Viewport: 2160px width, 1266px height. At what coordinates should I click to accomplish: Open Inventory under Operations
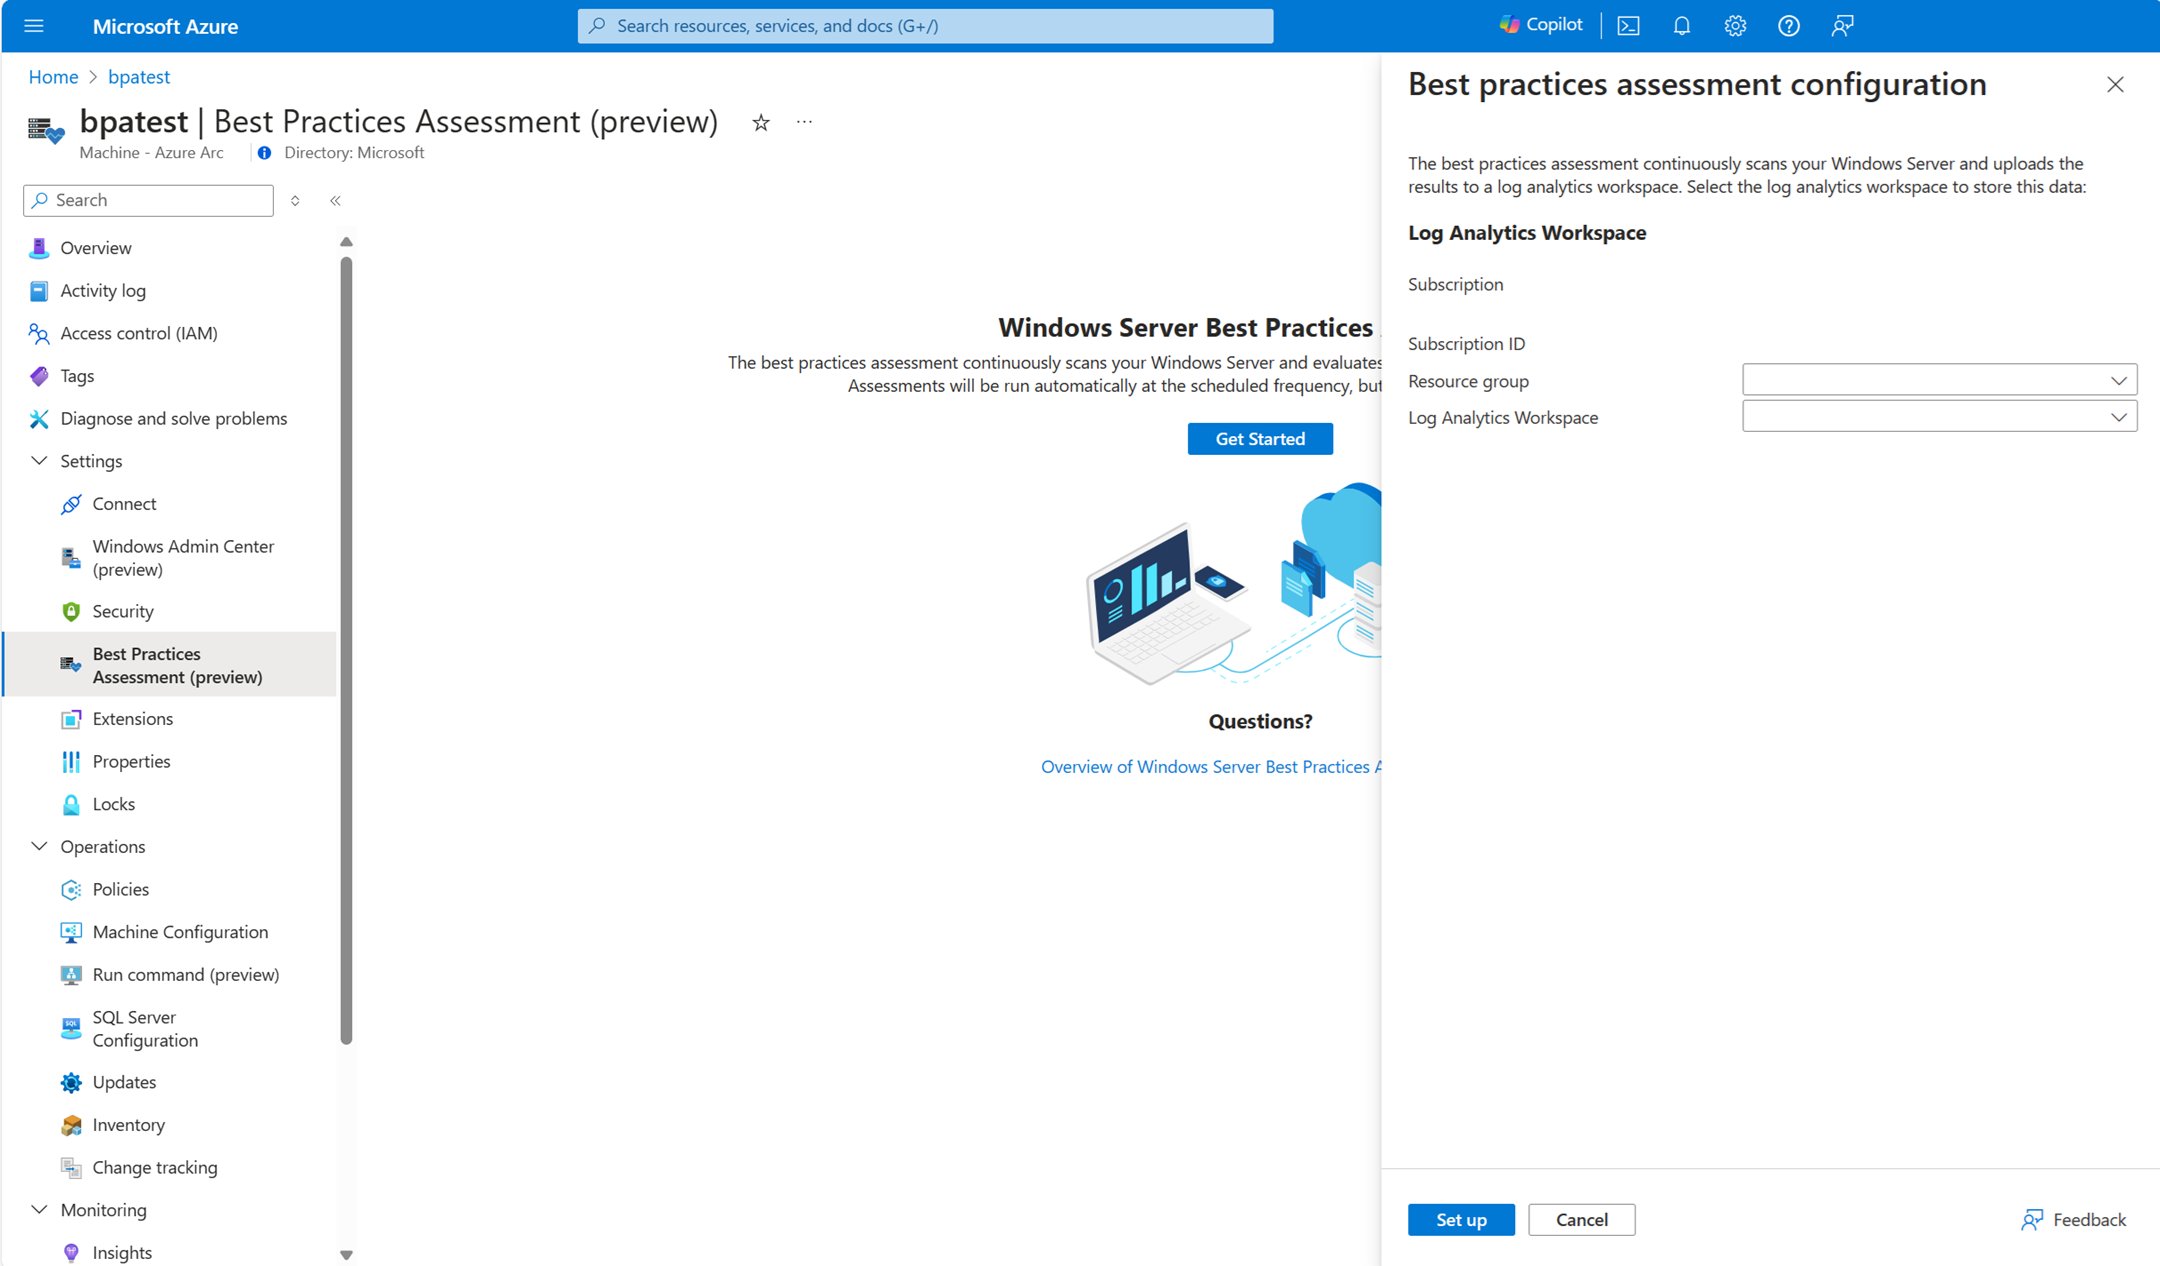click(x=128, y=1124)
